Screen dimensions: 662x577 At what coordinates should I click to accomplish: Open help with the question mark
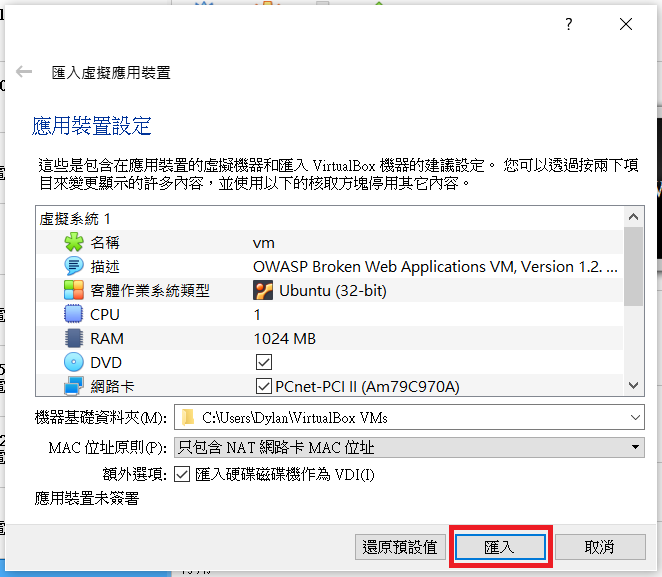click(x=569, y=24)
